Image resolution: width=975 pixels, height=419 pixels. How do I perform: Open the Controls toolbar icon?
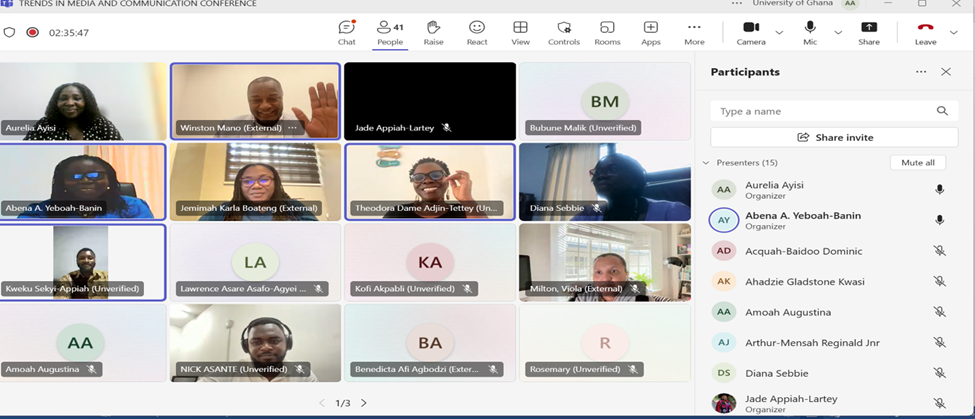[x=564, y=32]
